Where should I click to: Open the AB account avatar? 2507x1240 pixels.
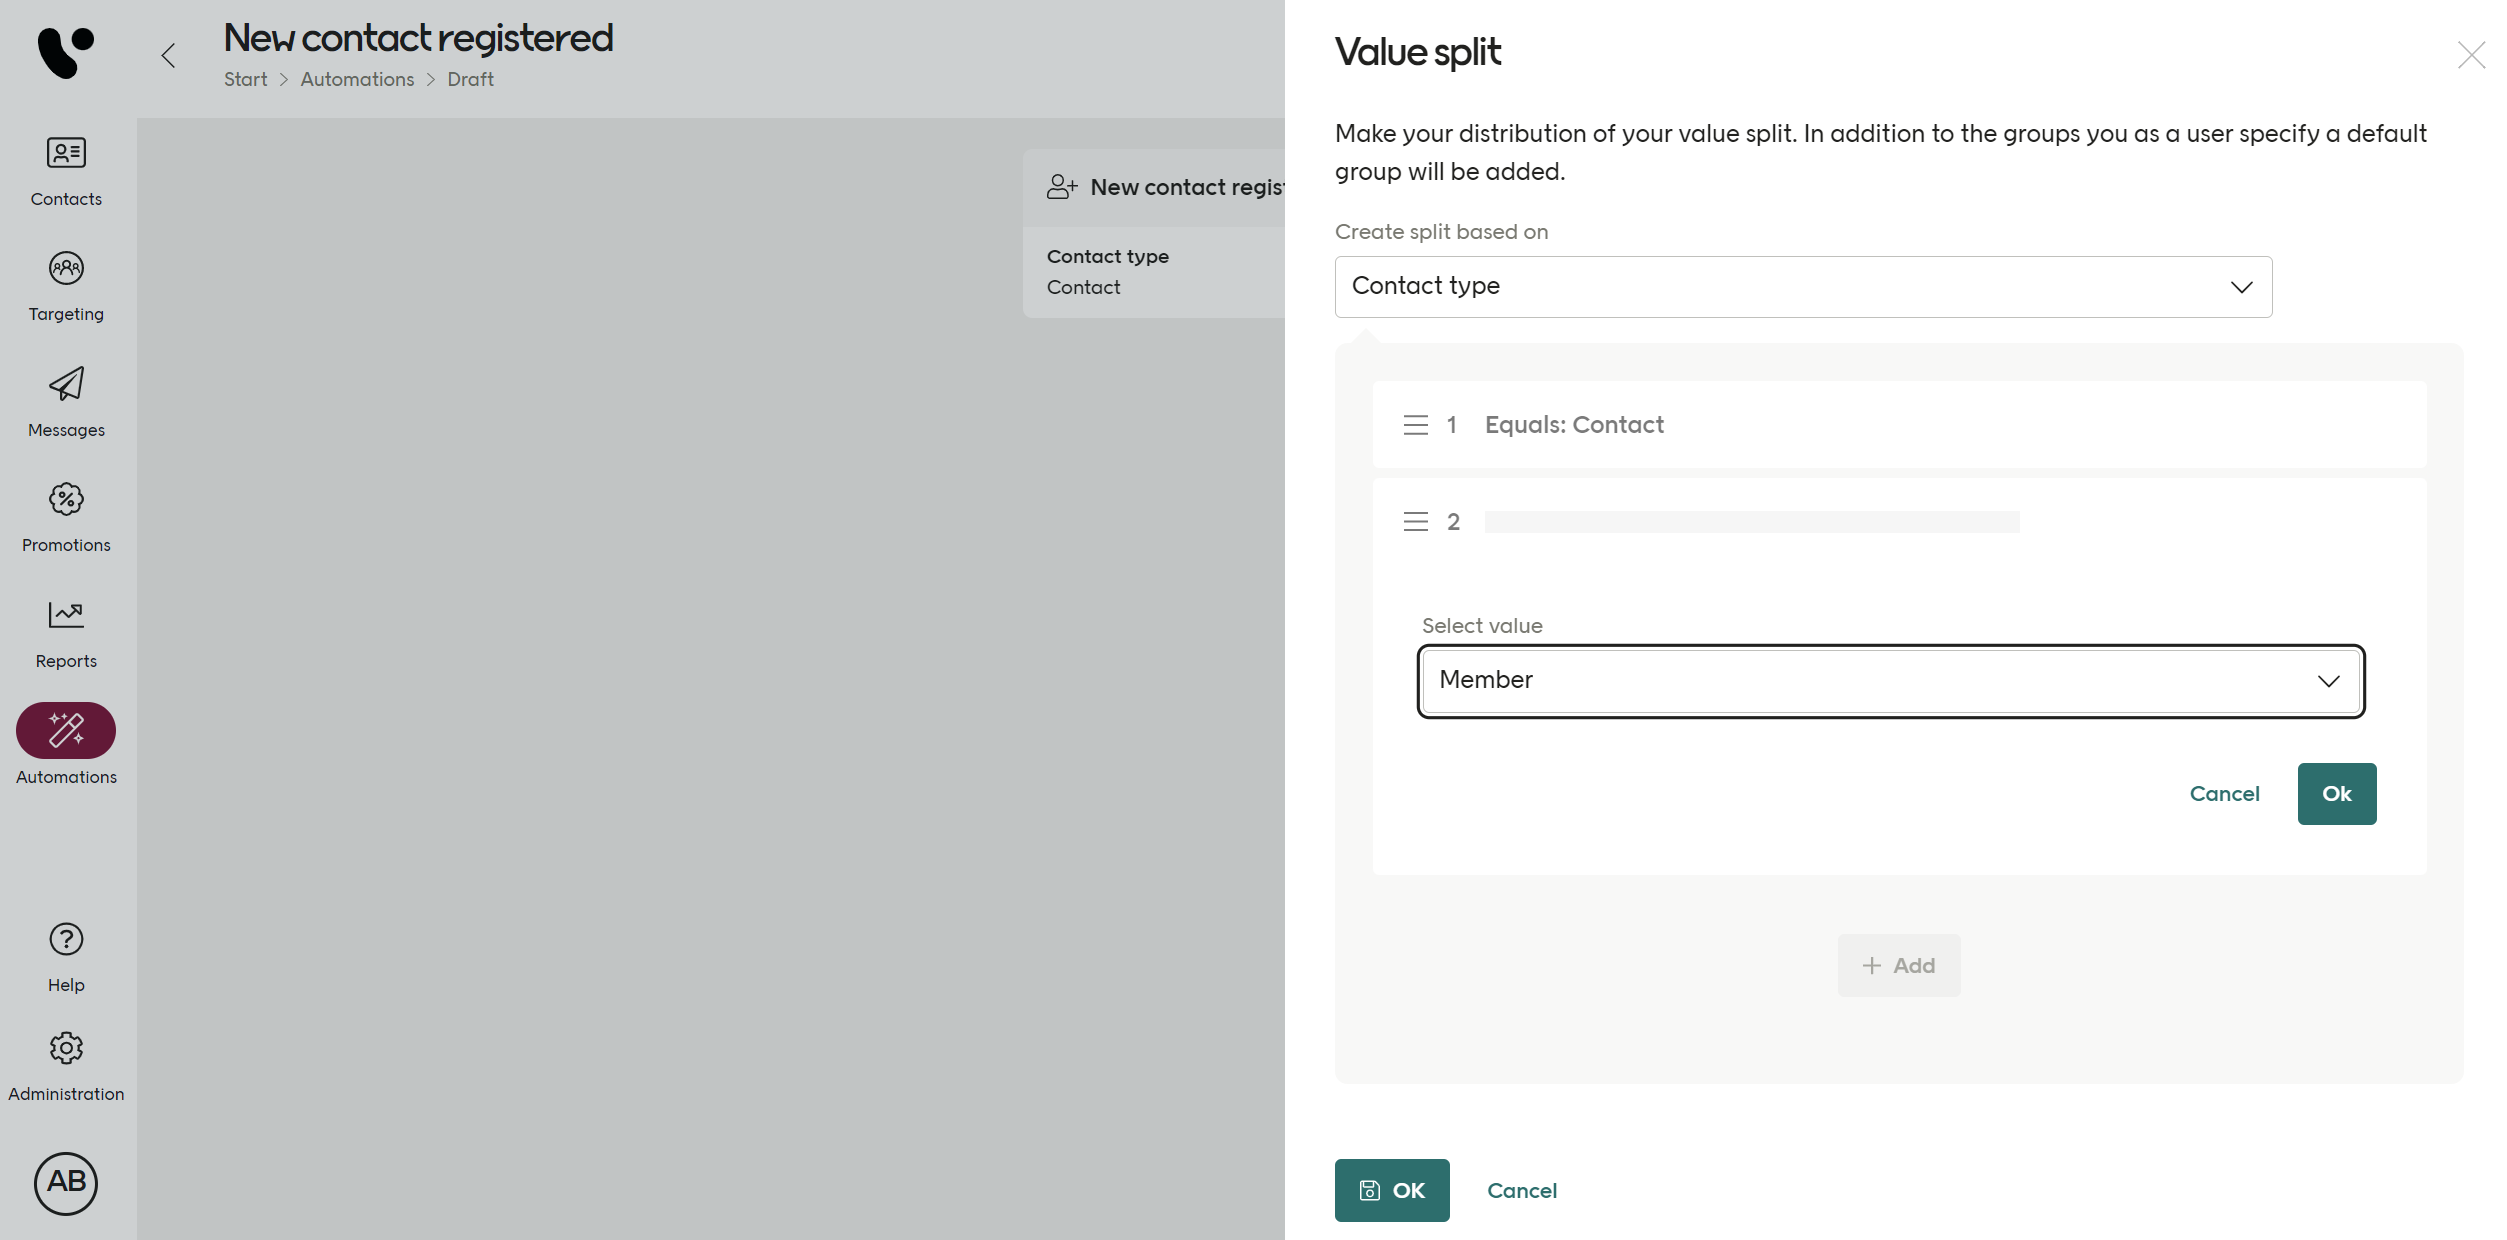click(x=66, y=1183)
